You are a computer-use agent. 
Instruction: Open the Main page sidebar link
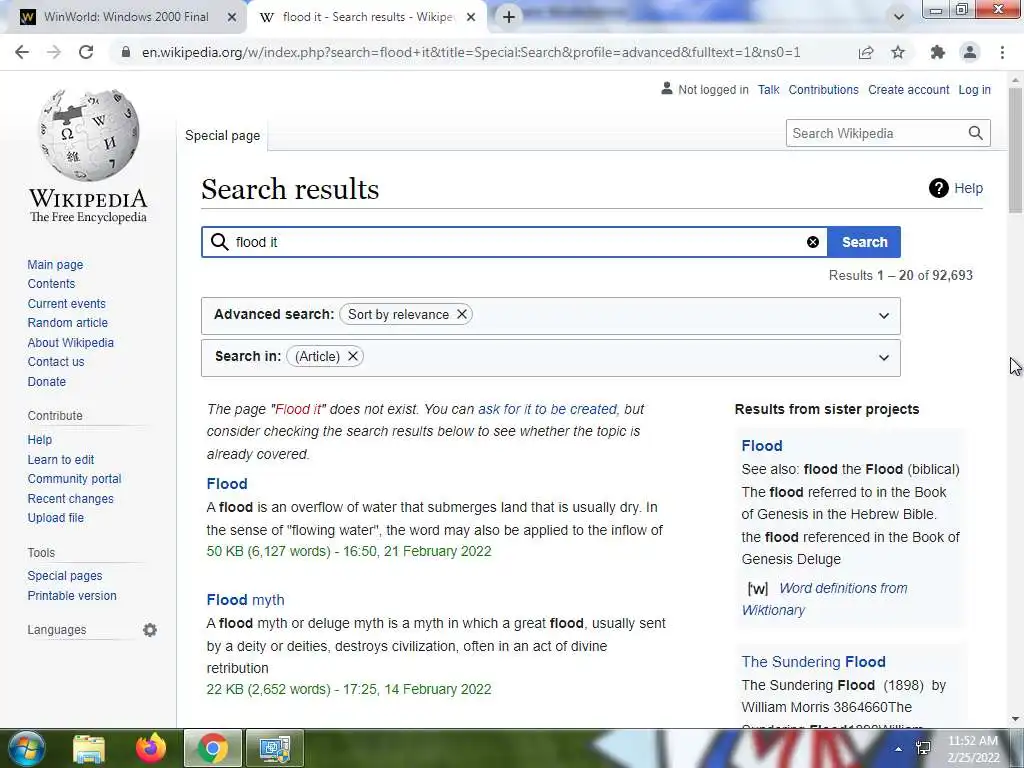click(56, 264)
